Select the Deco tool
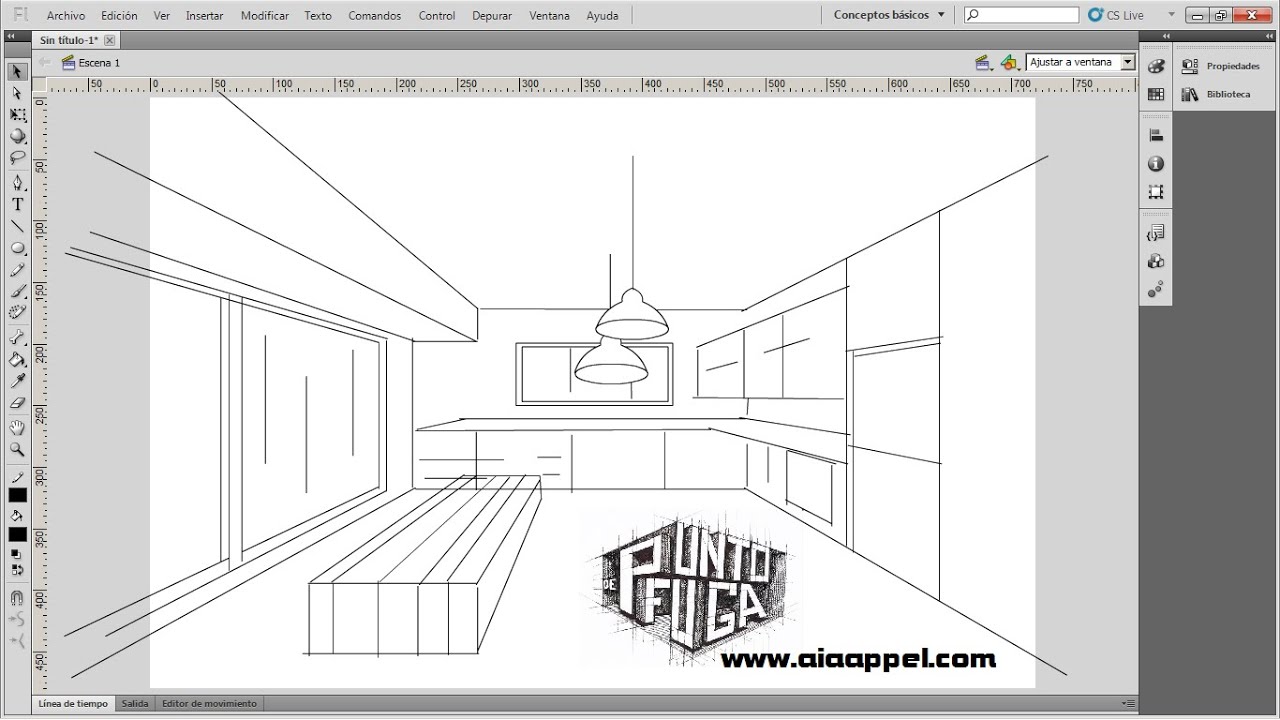The width and height of the screenshot is (1280, 720). pyautogui.click(x=17, y=312)
